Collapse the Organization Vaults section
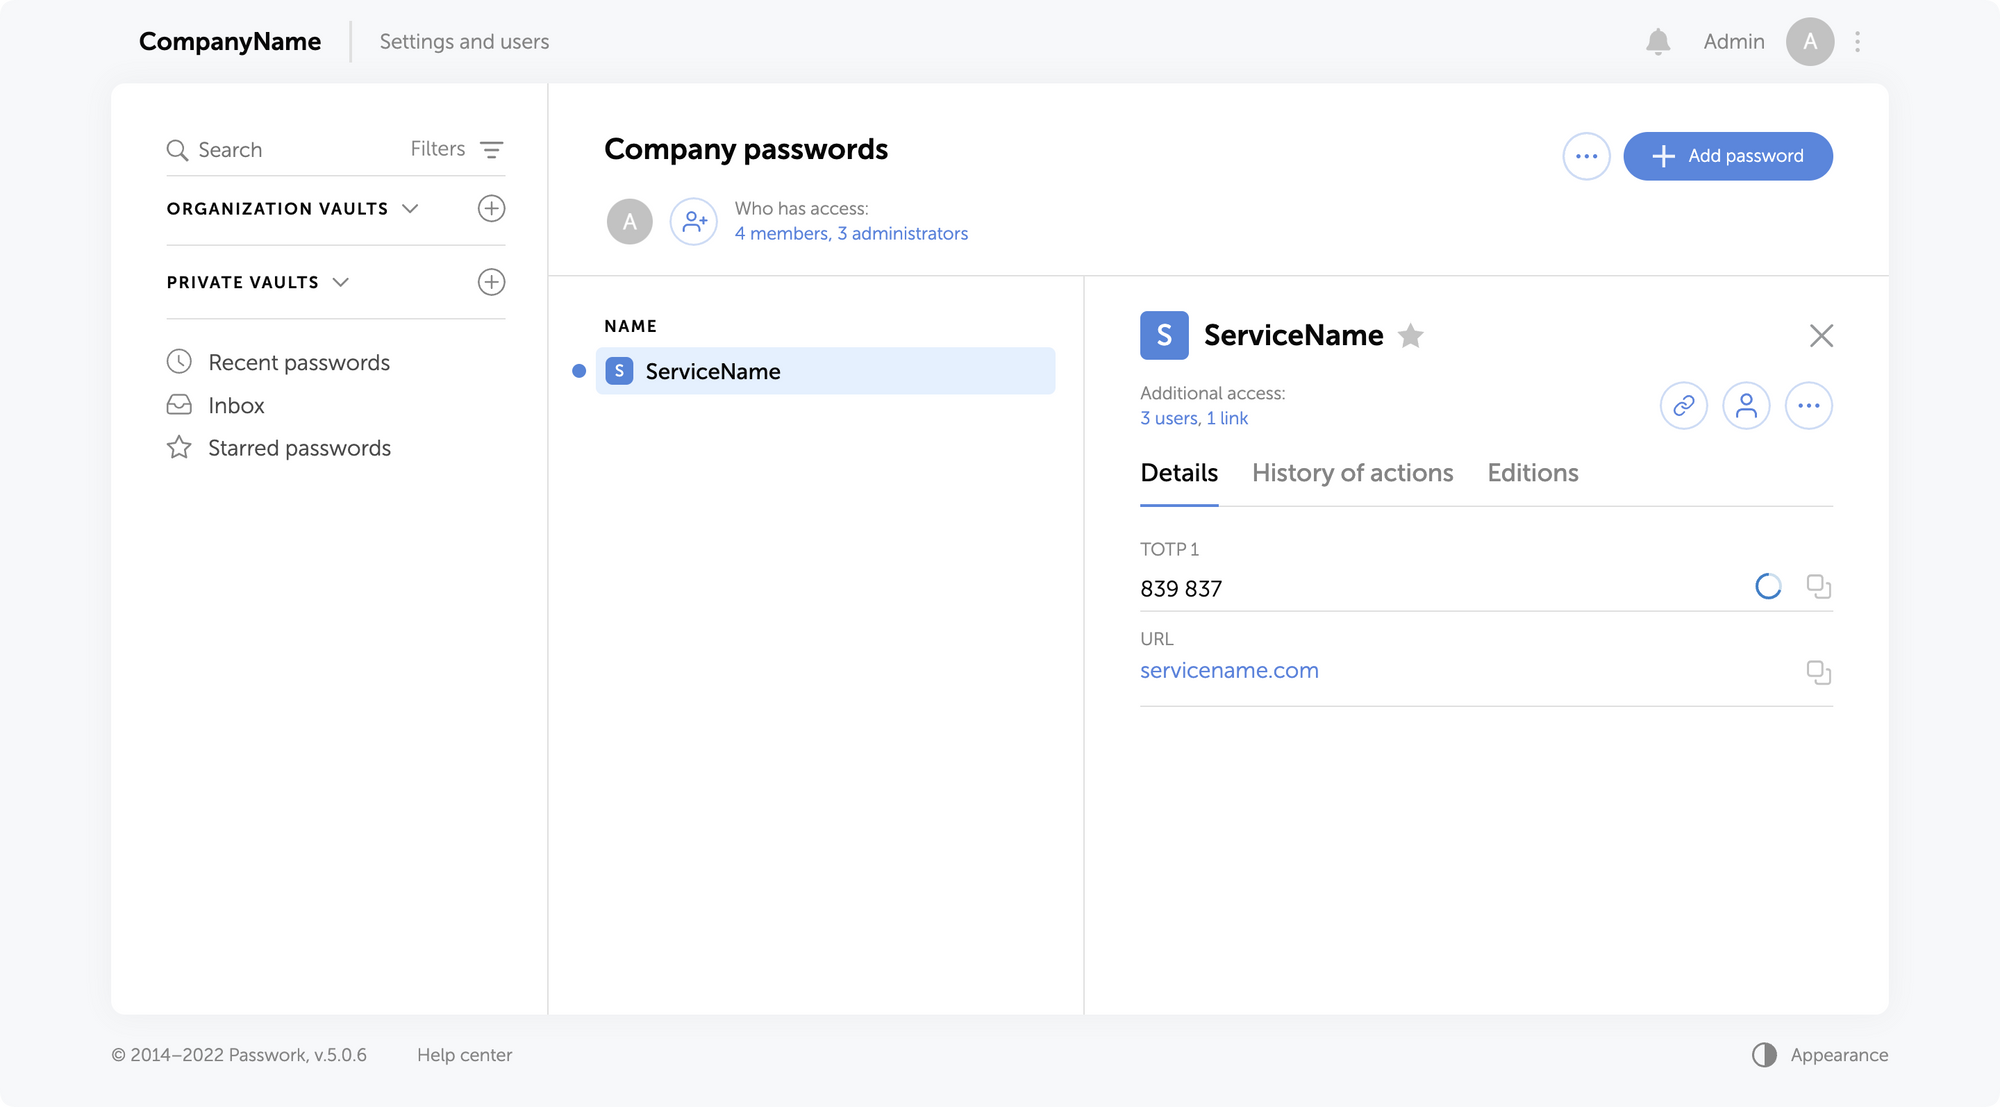This screenshot has height=1107, width=2000. pyautogui.click(x=410, y=209)
